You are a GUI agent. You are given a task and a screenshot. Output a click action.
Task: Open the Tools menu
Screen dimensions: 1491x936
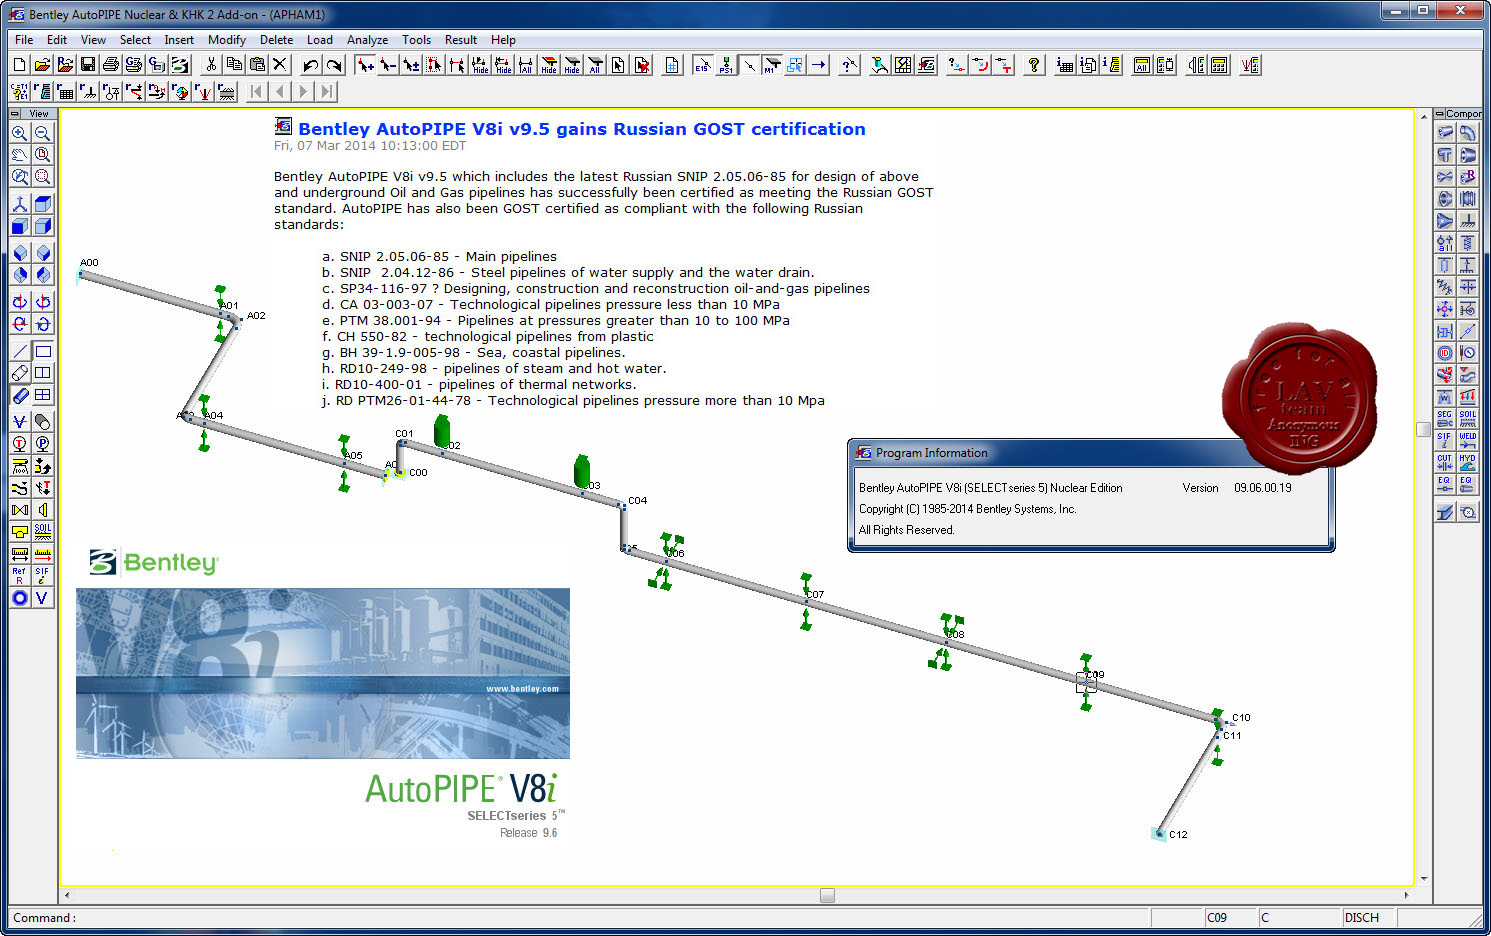(x=416, y=40)
